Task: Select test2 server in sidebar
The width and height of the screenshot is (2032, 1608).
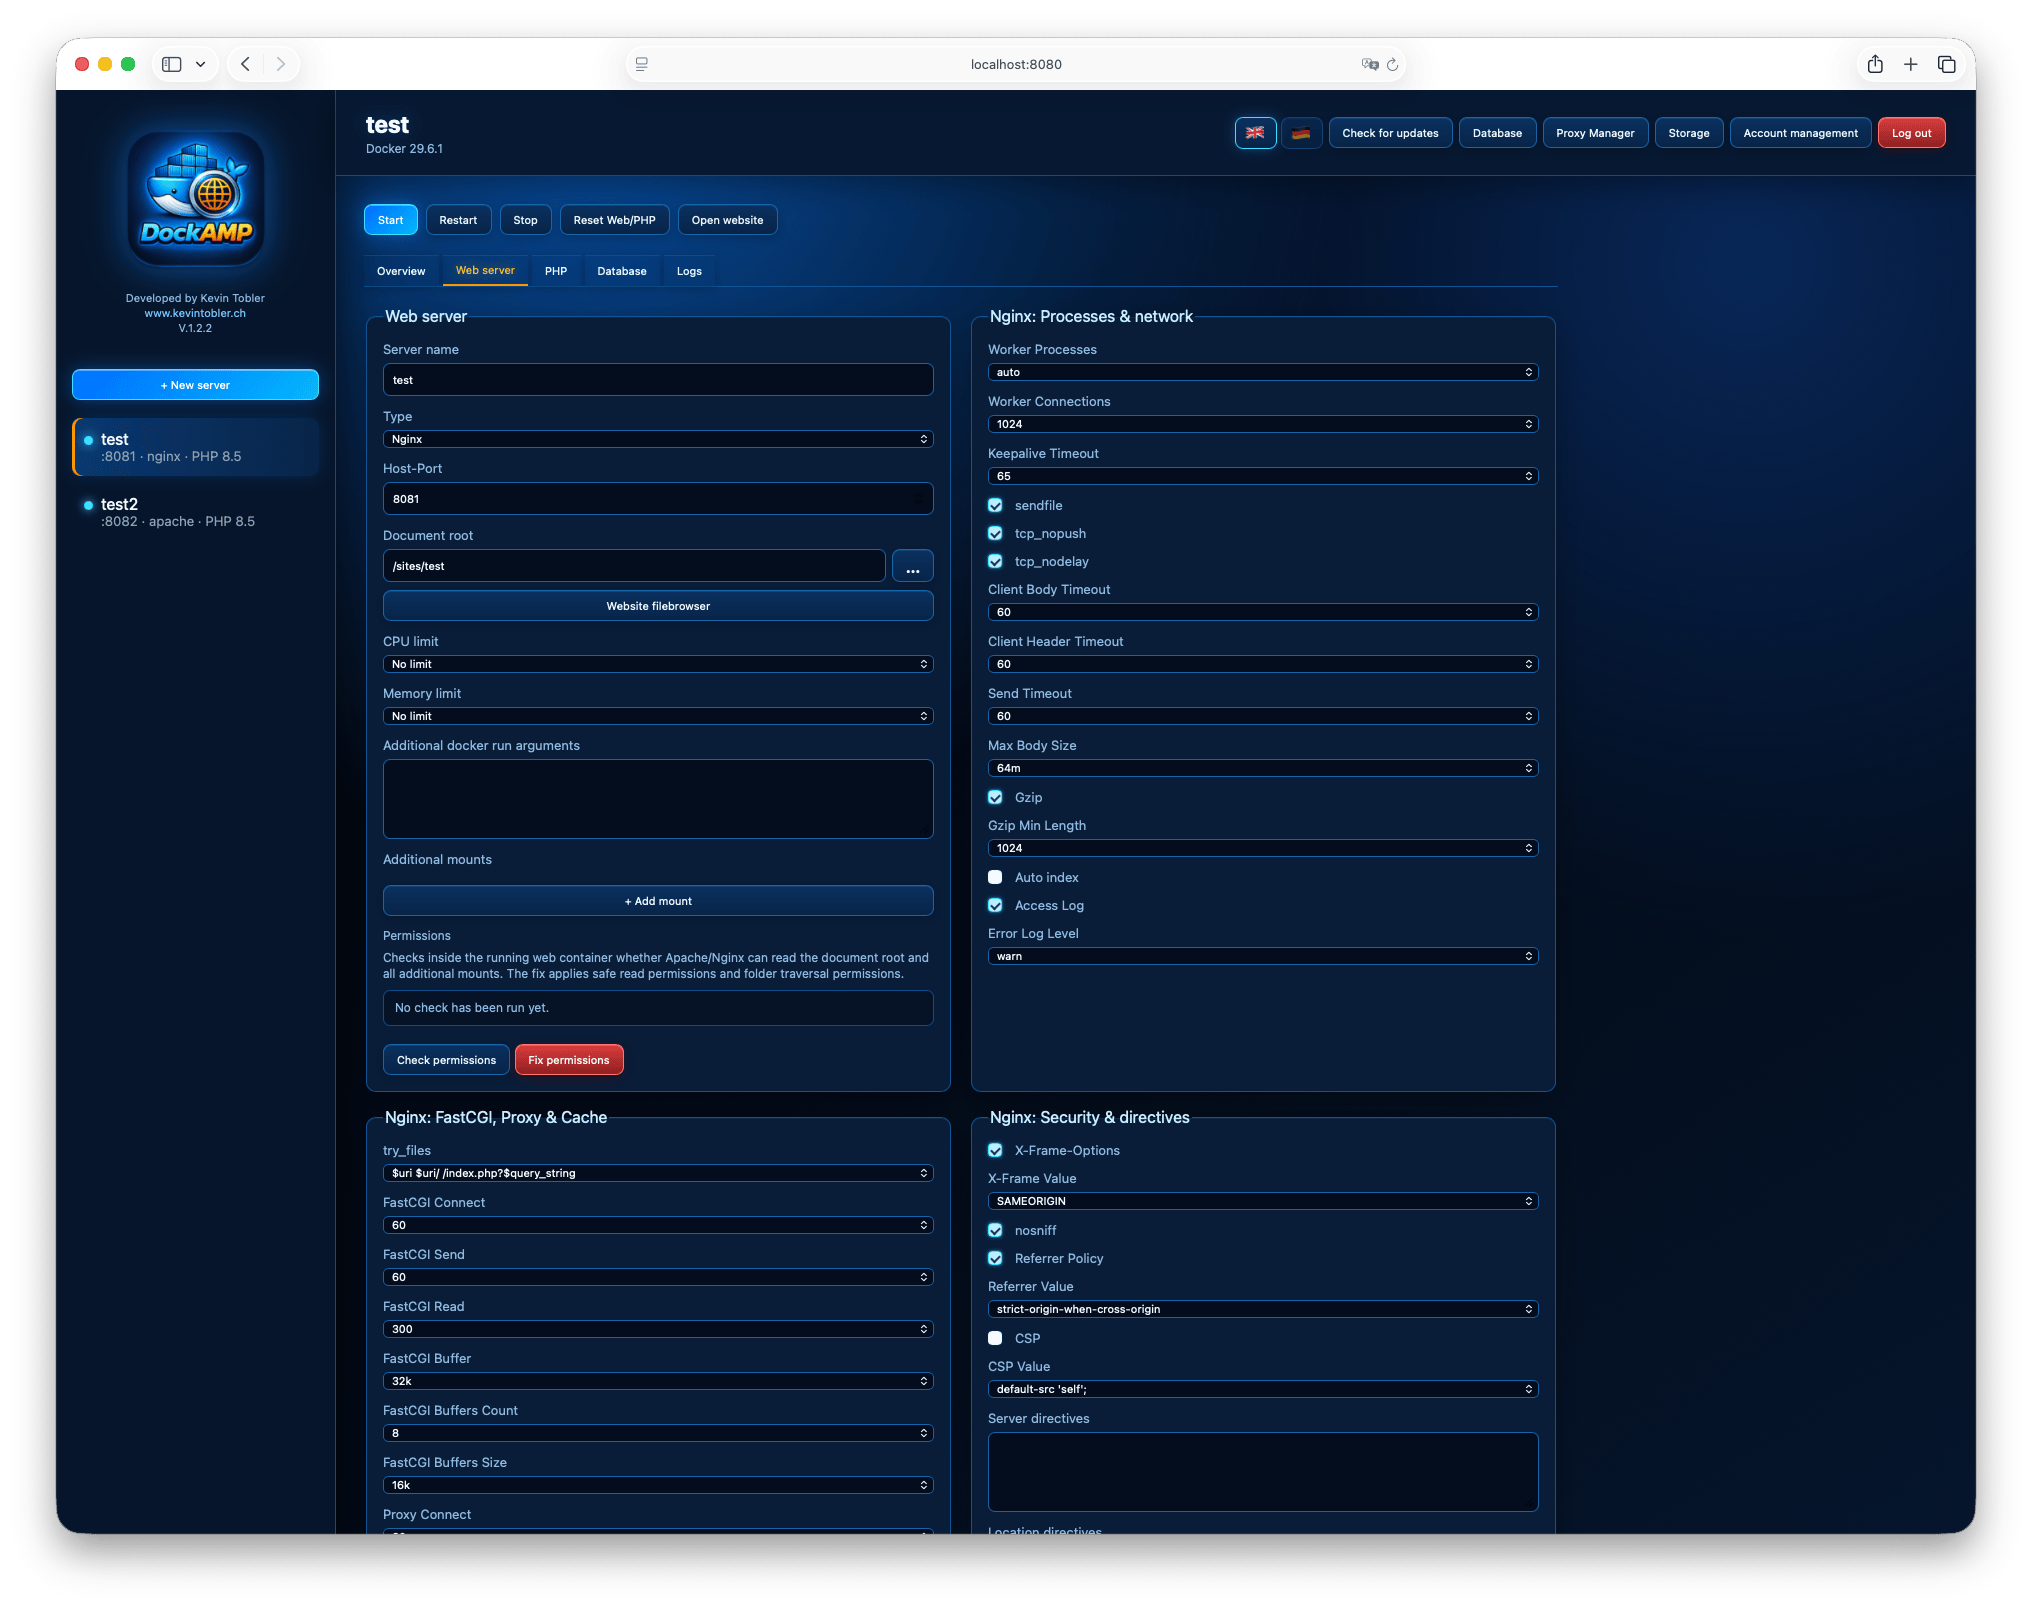Action: 195,512
